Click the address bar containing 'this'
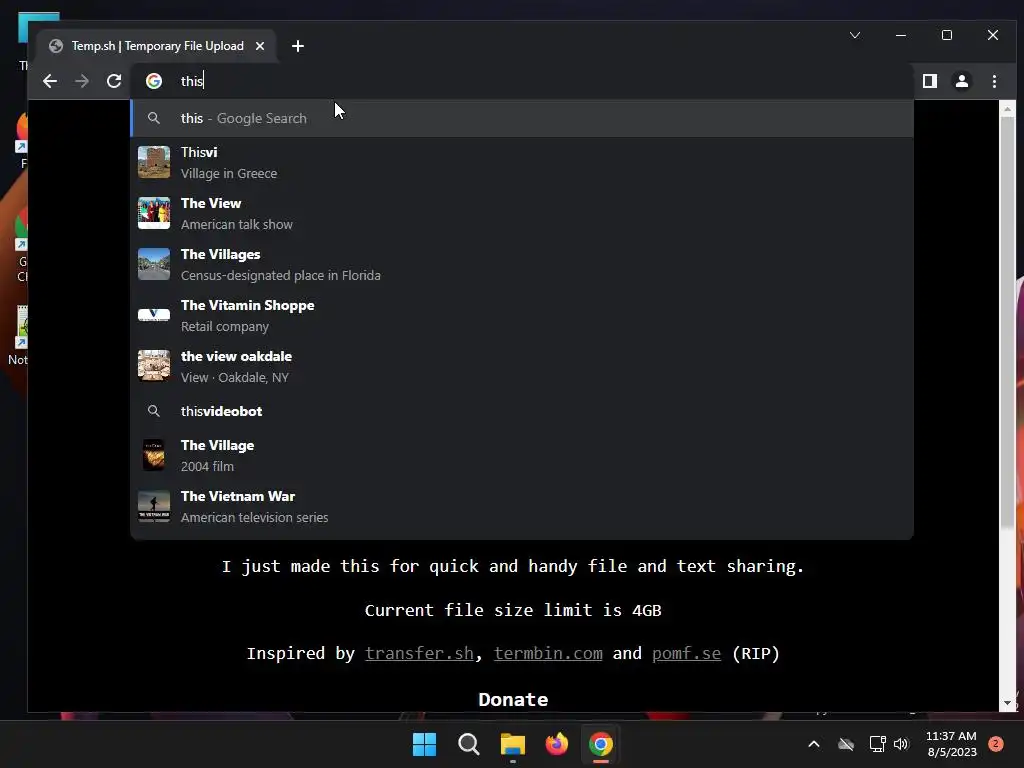 [522, 81]
